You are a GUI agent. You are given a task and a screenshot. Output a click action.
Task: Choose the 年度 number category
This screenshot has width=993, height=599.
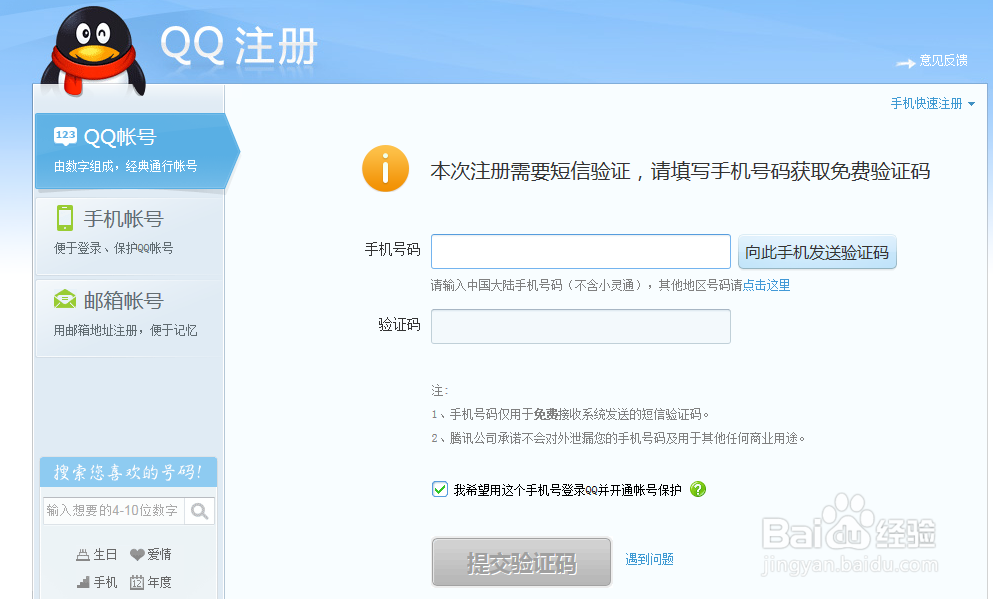coord(151,582)
